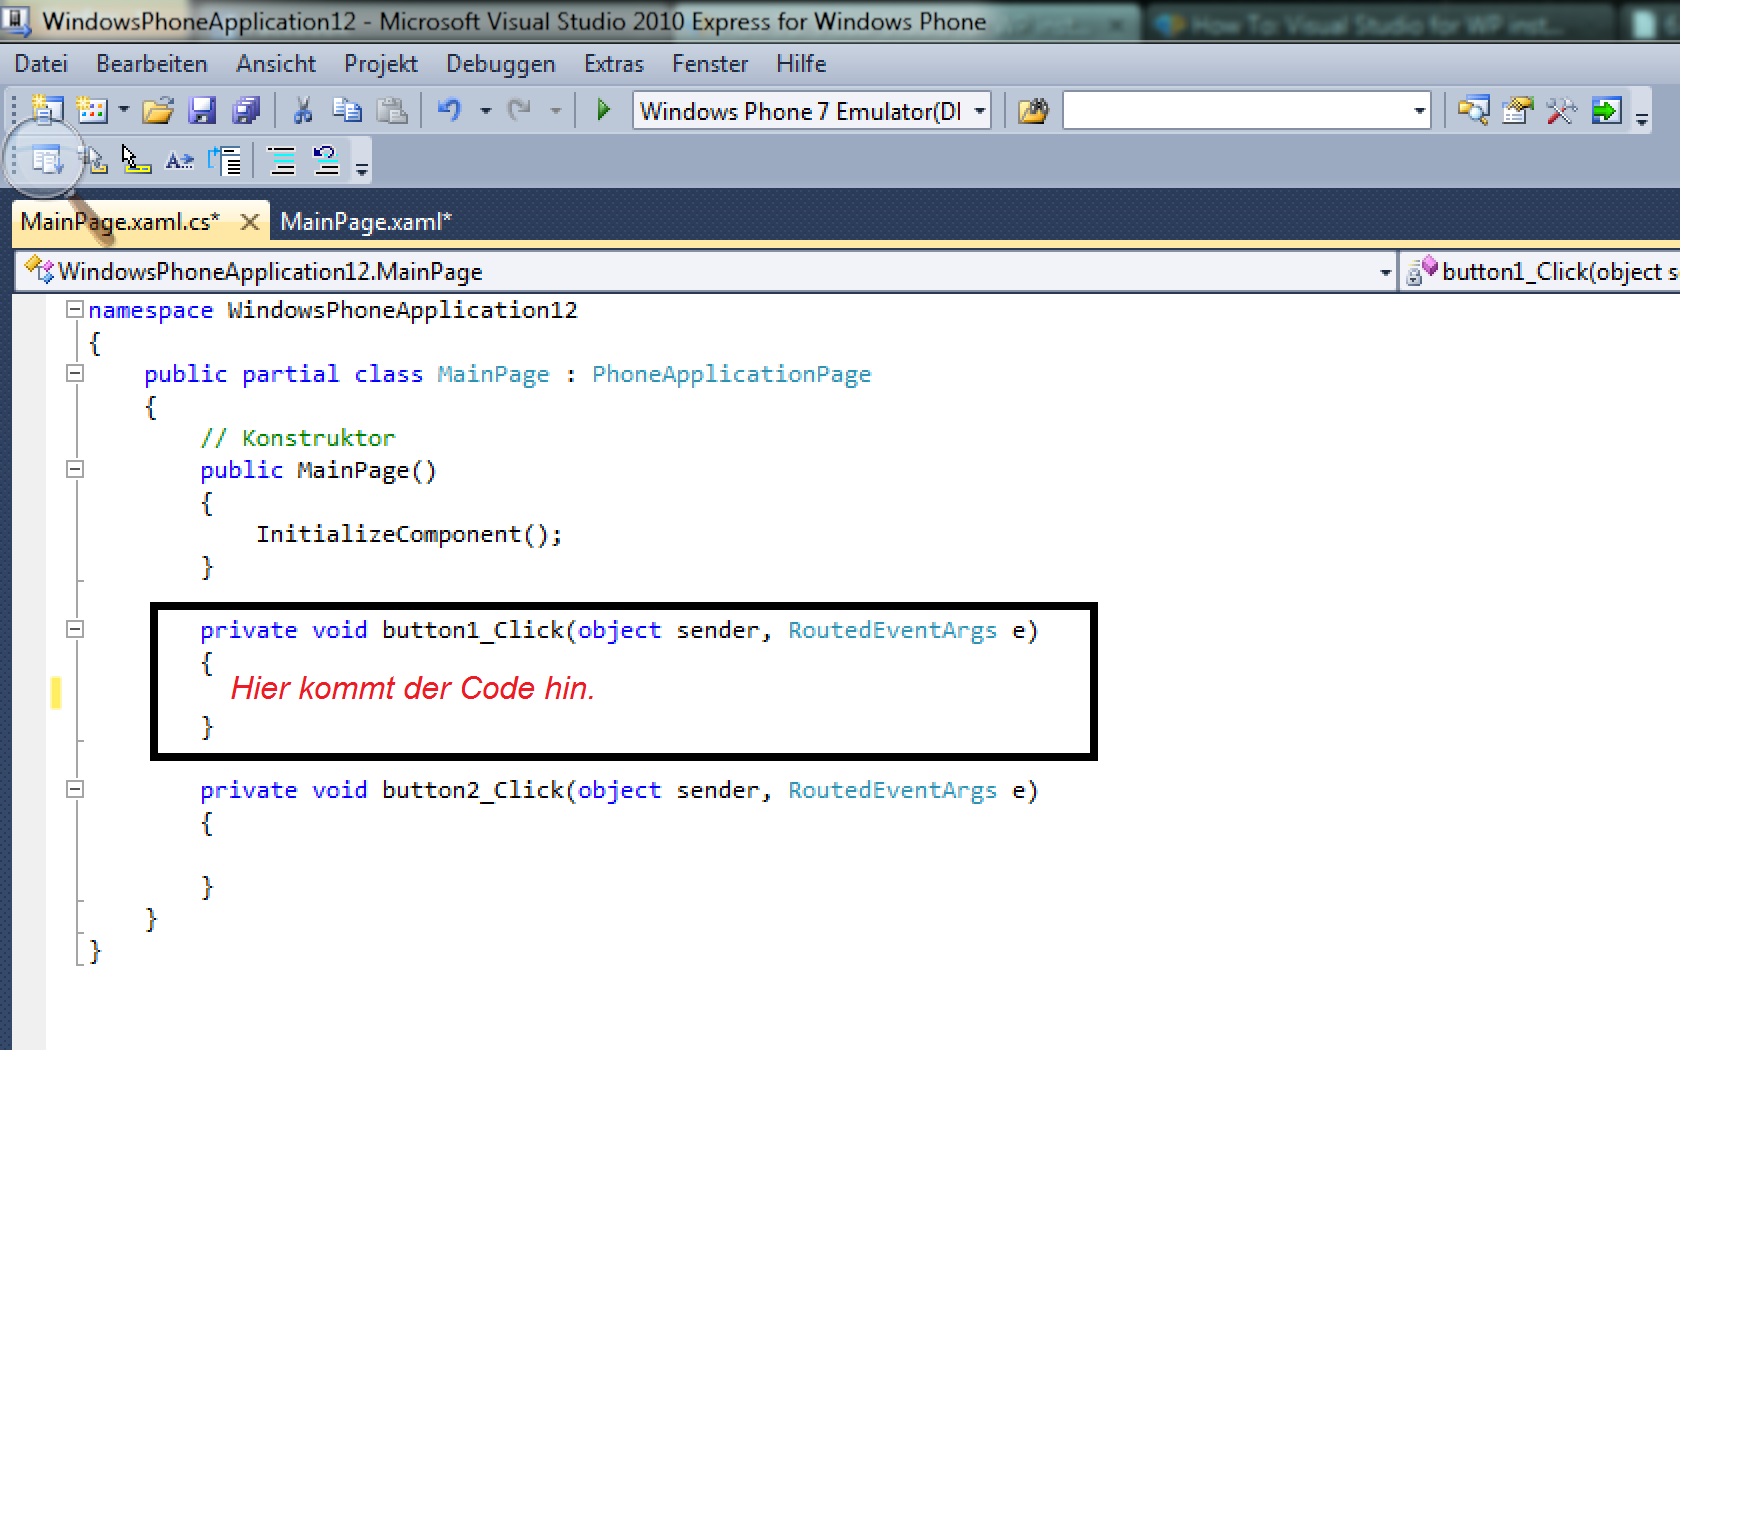Click the Add New Item icon

92,110
